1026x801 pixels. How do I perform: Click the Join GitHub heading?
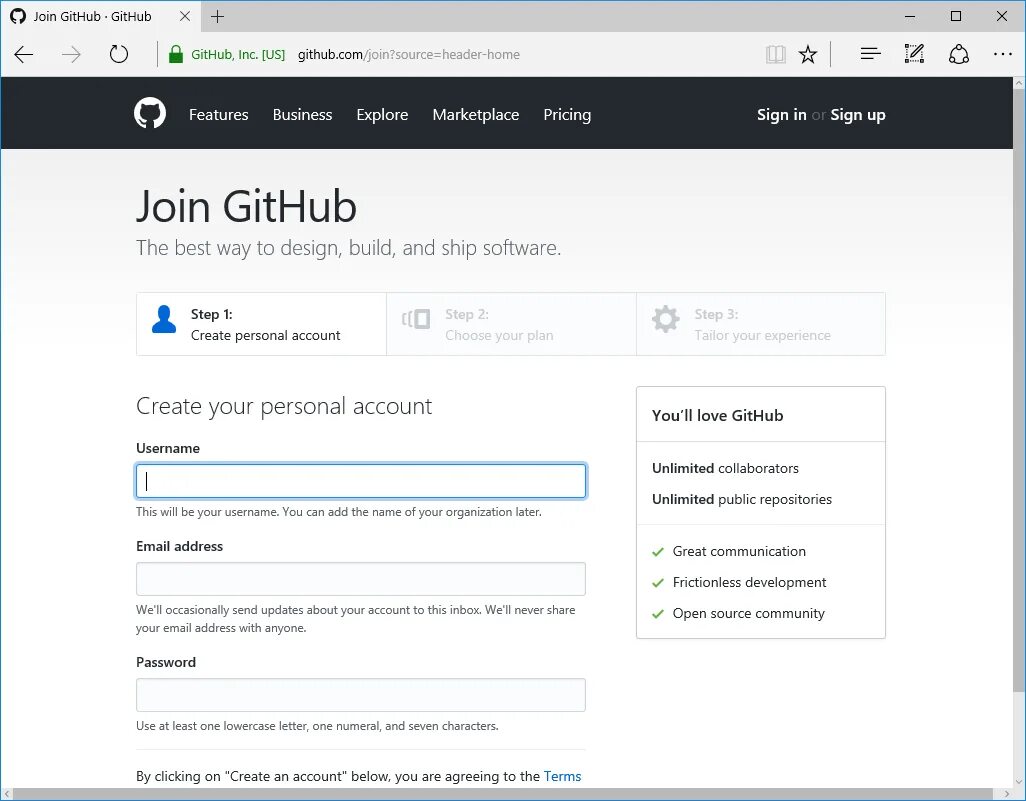[247, 206]
